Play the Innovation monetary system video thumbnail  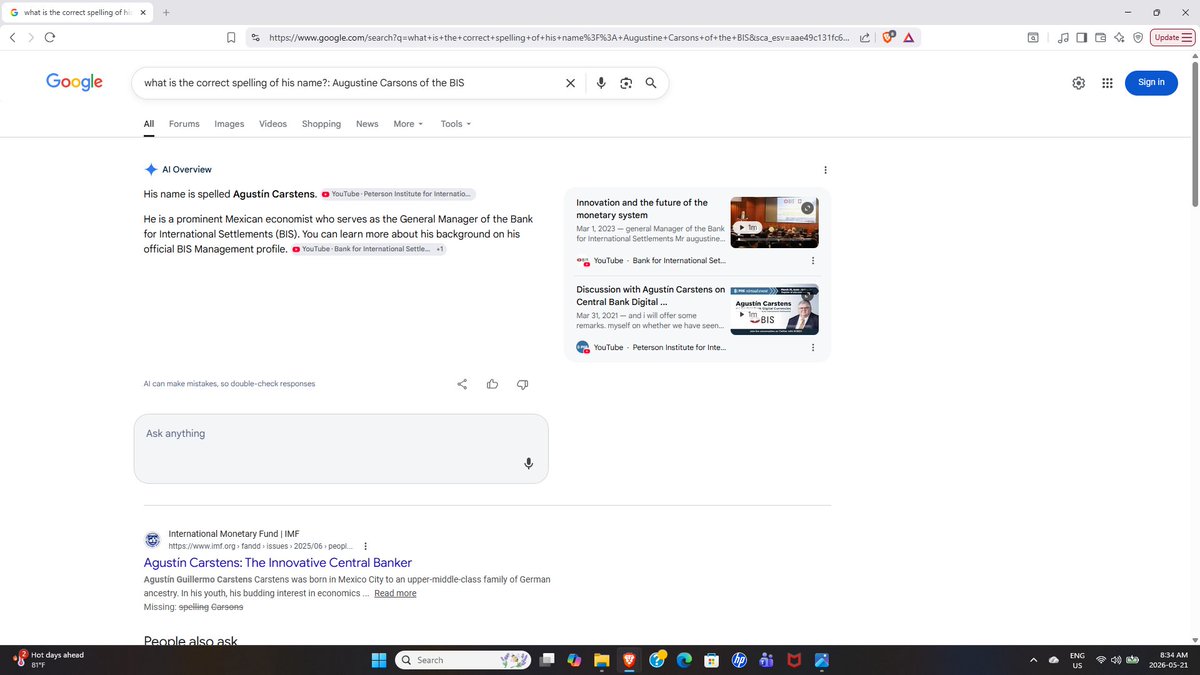click(774, 222)
